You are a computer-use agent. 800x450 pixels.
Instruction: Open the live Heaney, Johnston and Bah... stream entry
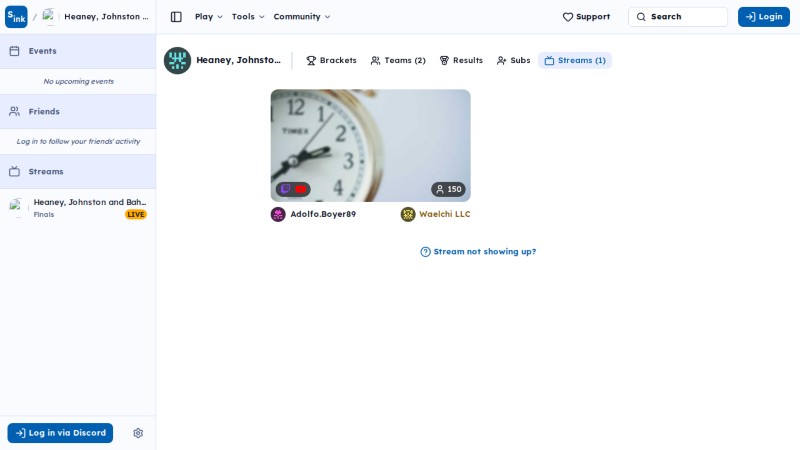coord(78,208)
